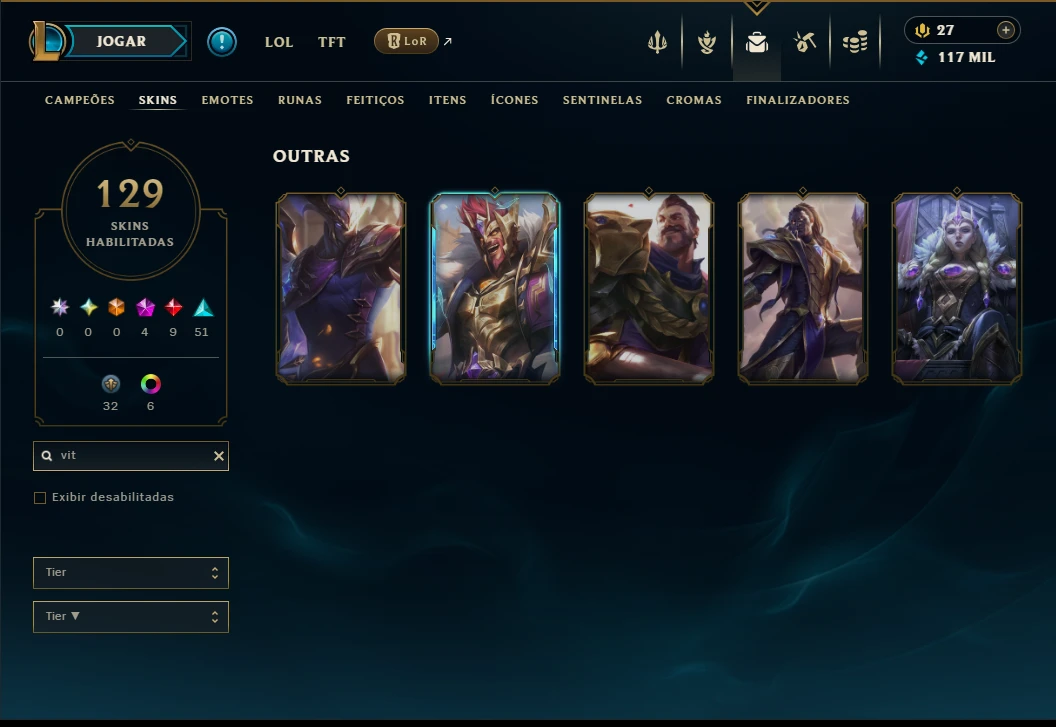Switch to the Cromas tab
1056x727 pixels.
pyautogui.click(x=694, y=100)
